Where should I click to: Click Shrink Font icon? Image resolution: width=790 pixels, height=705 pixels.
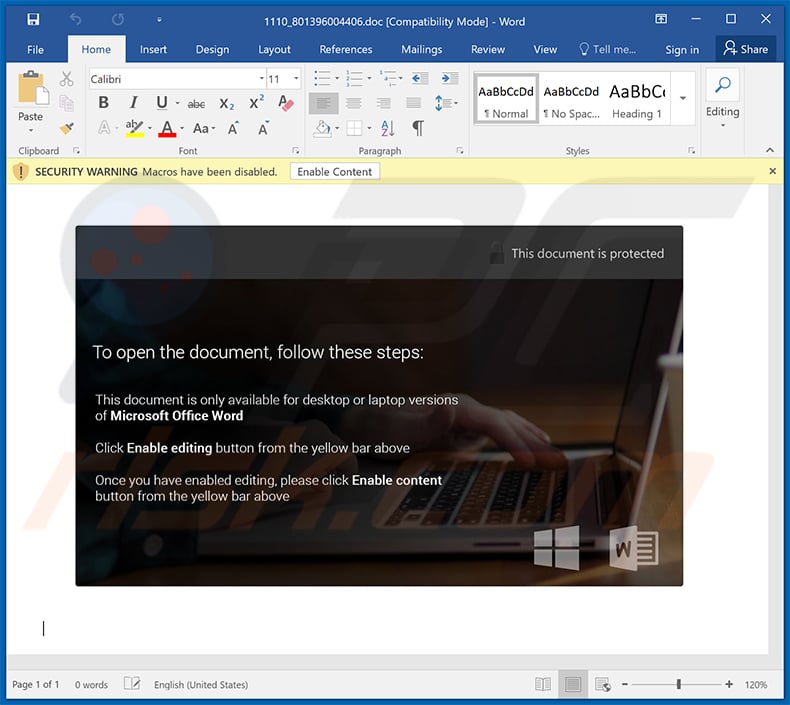click(x=264, y=129)
